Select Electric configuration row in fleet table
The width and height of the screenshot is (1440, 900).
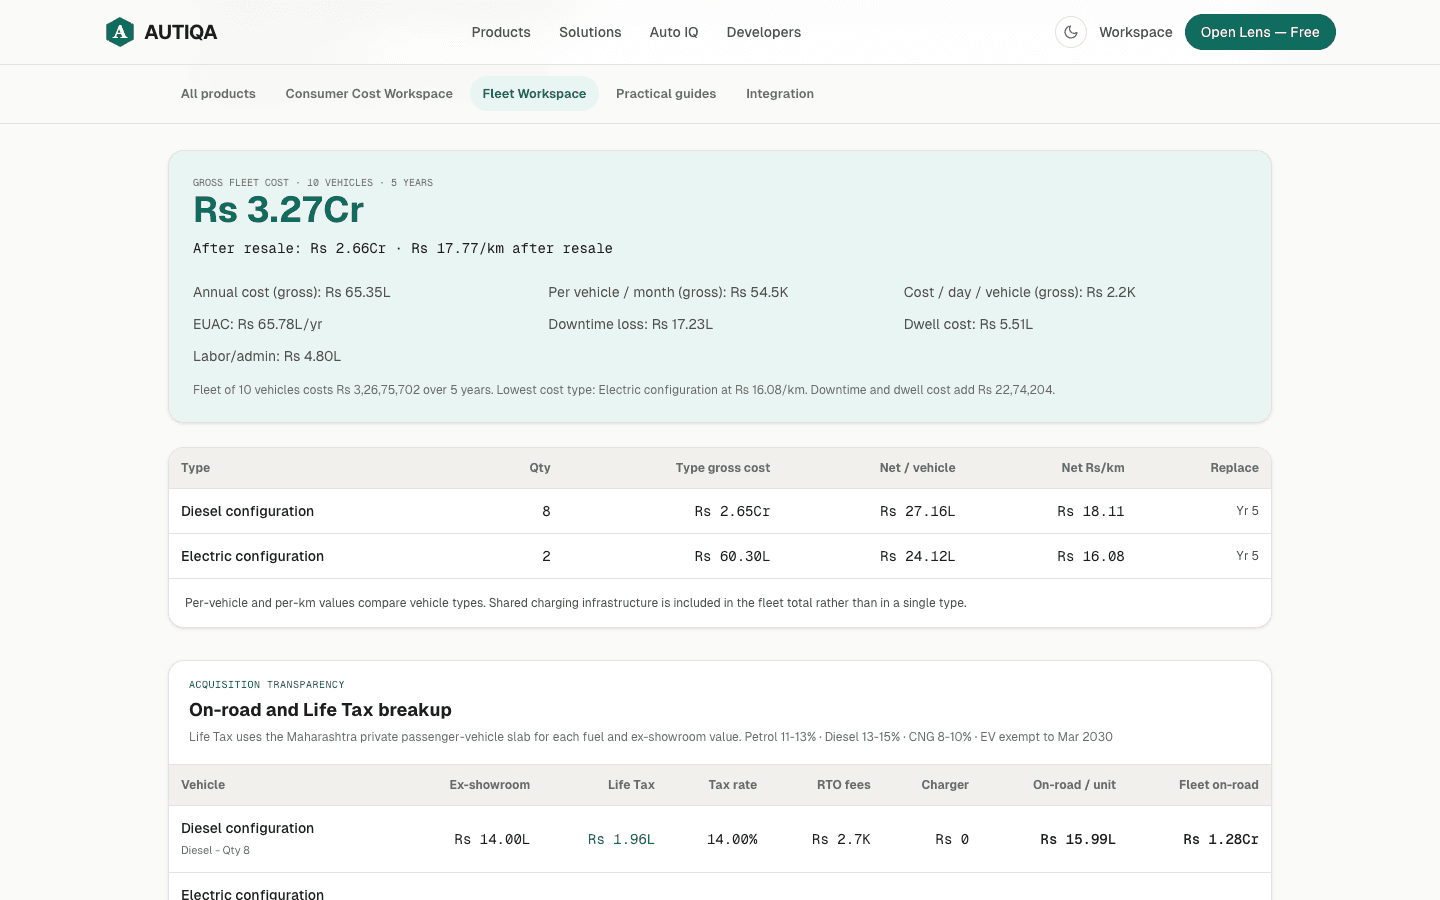pyautogui.click(x=720, y=556)
